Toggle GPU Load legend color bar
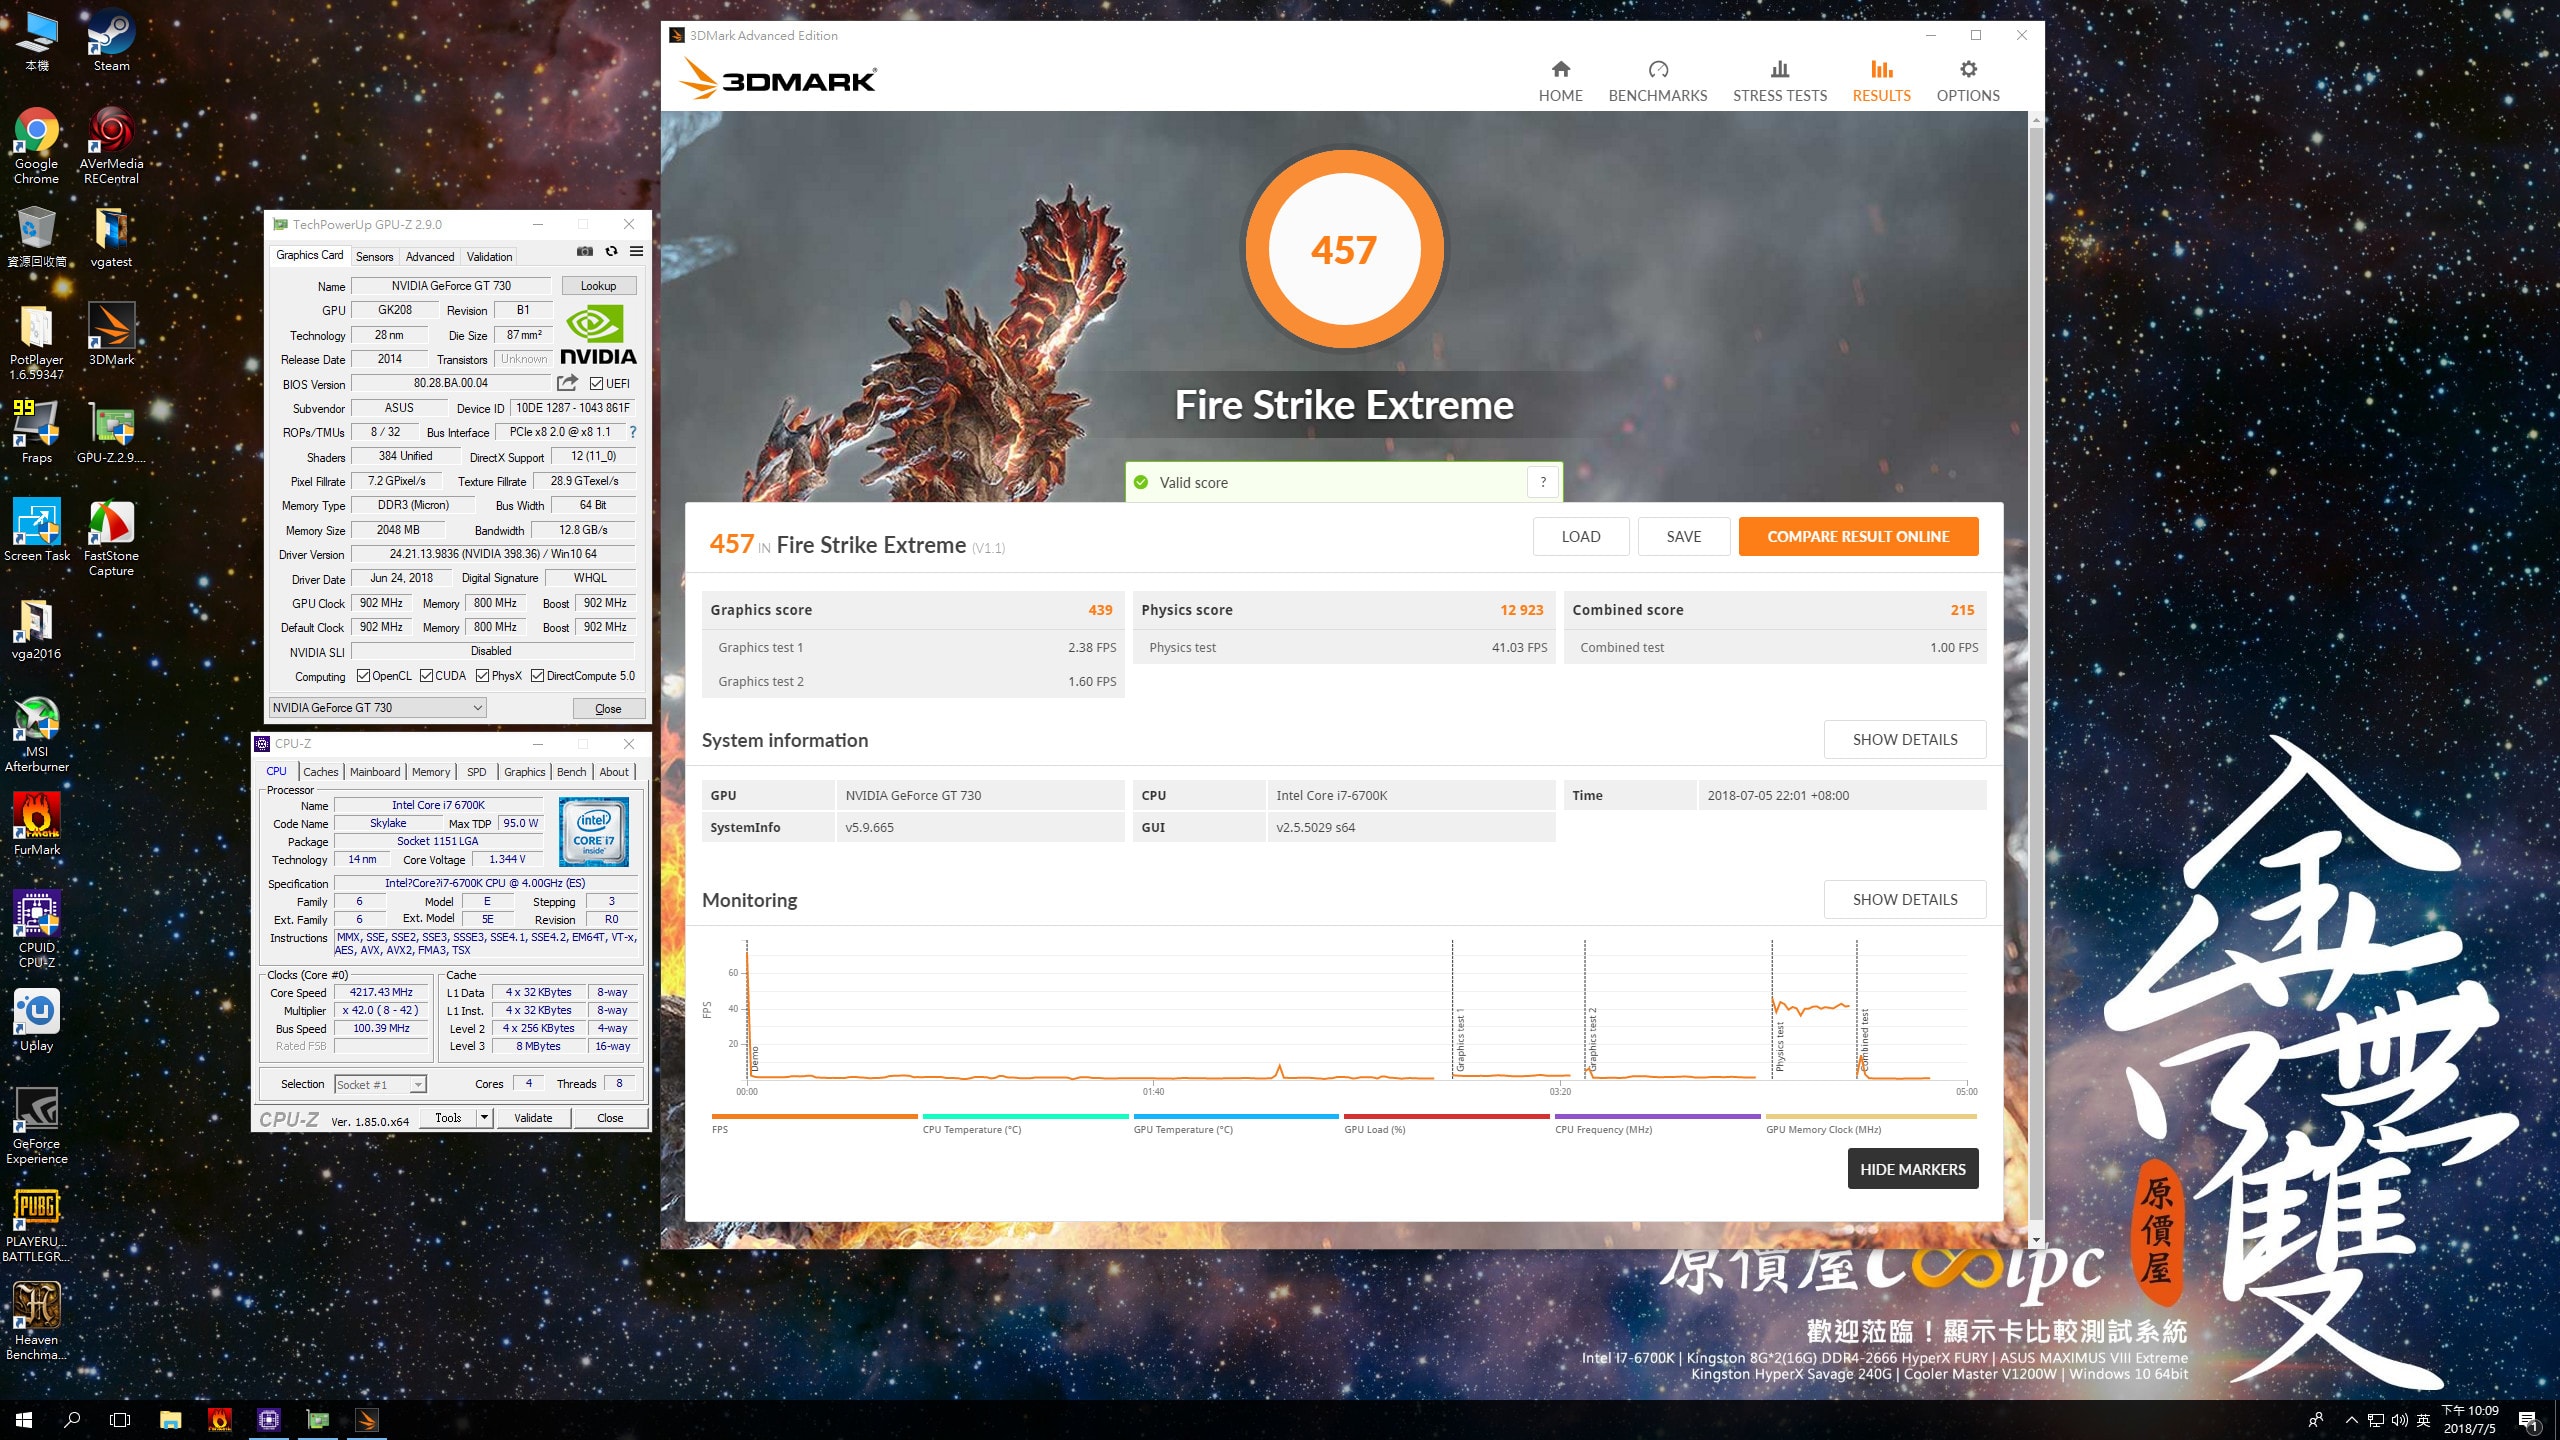The height and width of the screenshot is (1440, 2560). click(1446, 1116)
